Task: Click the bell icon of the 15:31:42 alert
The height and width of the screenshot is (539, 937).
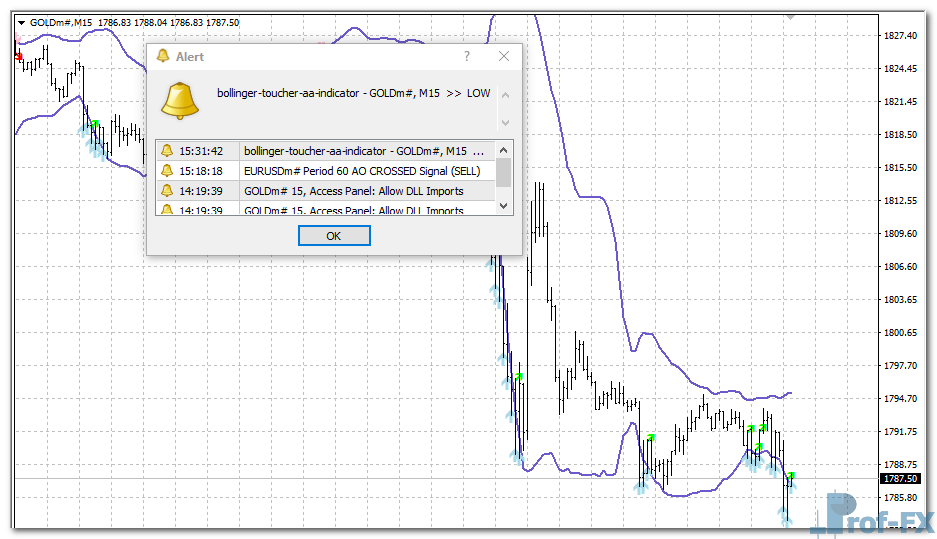Action: coord(167,151)
